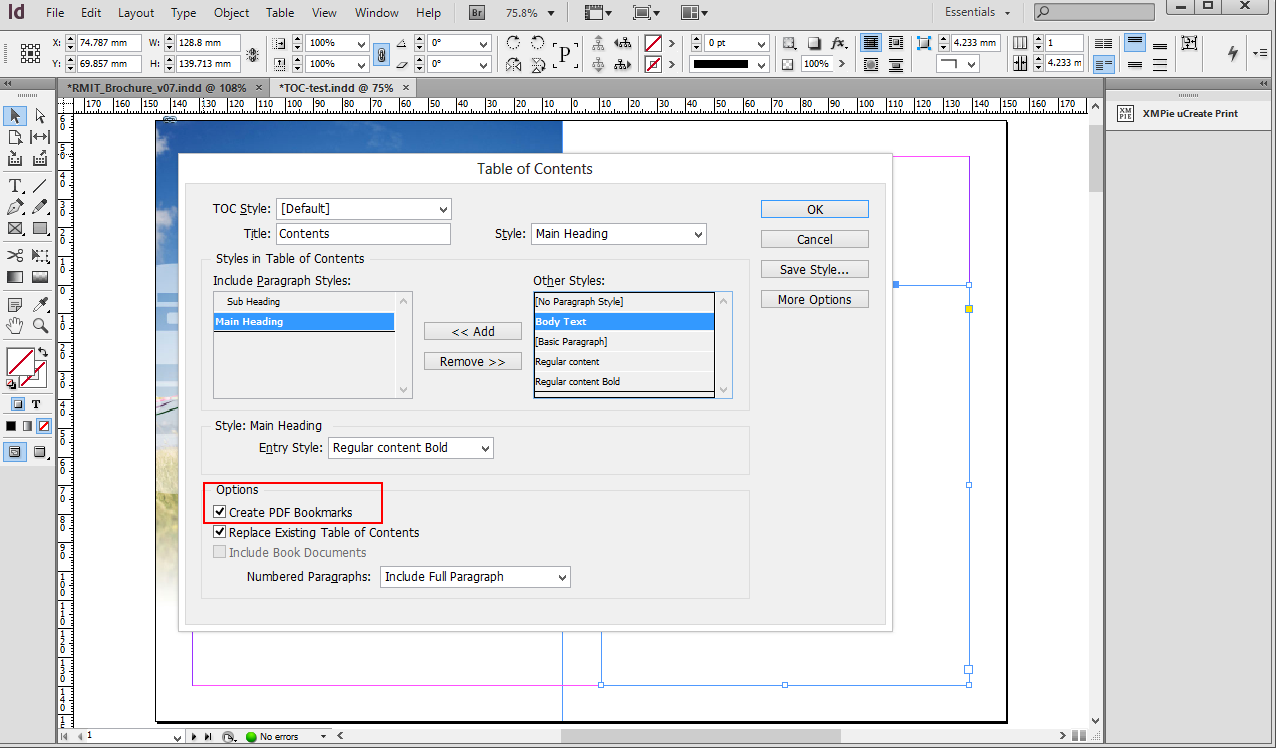Select the Type tool

14,185
